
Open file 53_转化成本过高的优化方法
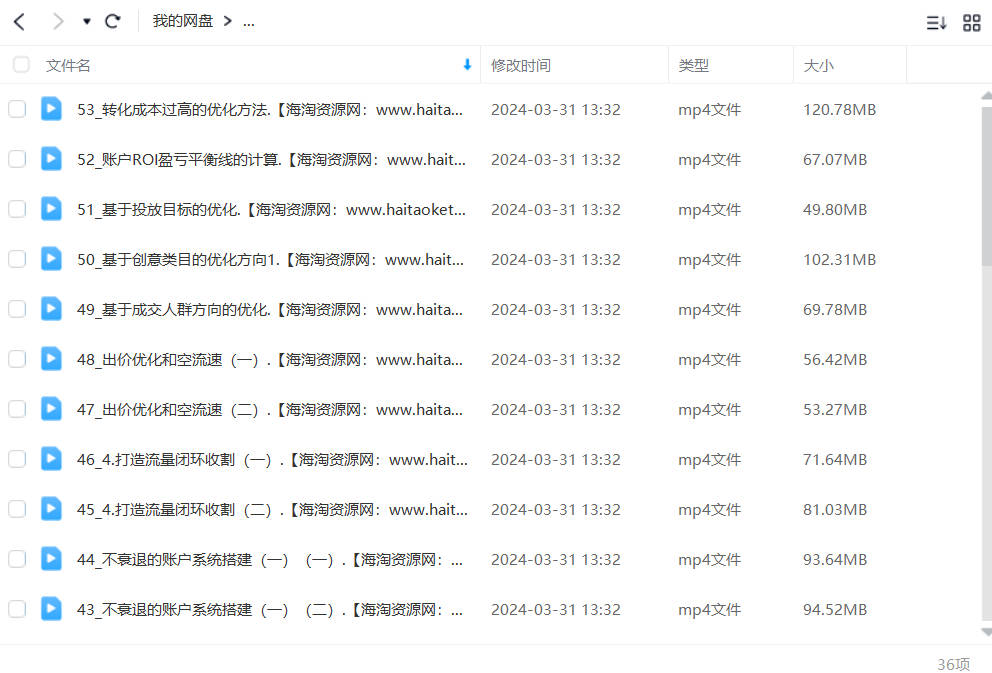pyautogui.click(x=270, y=109)
